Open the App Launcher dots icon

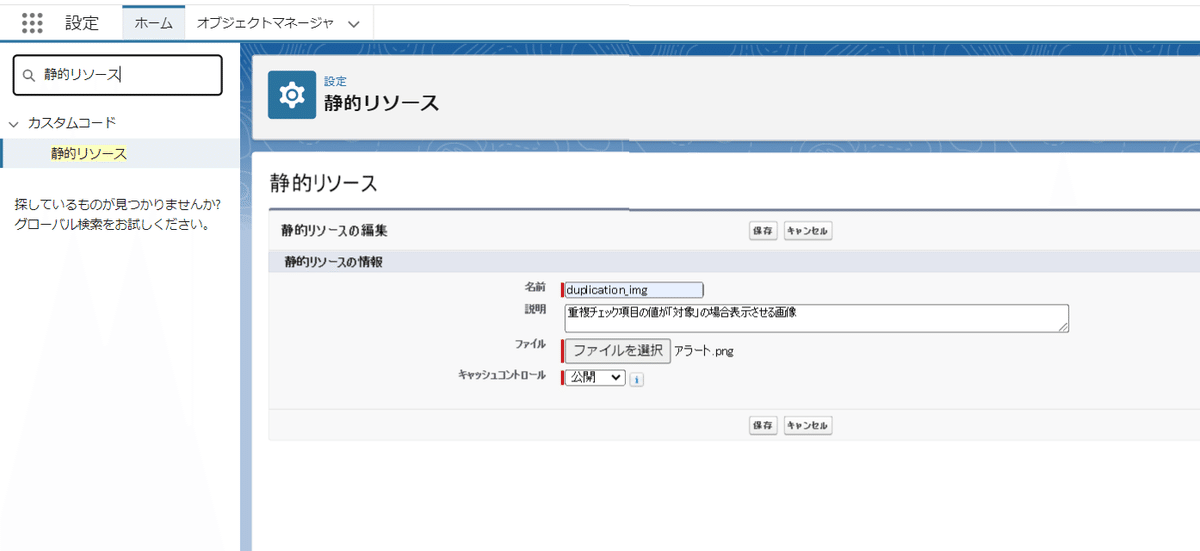click(x=32, y=23)
